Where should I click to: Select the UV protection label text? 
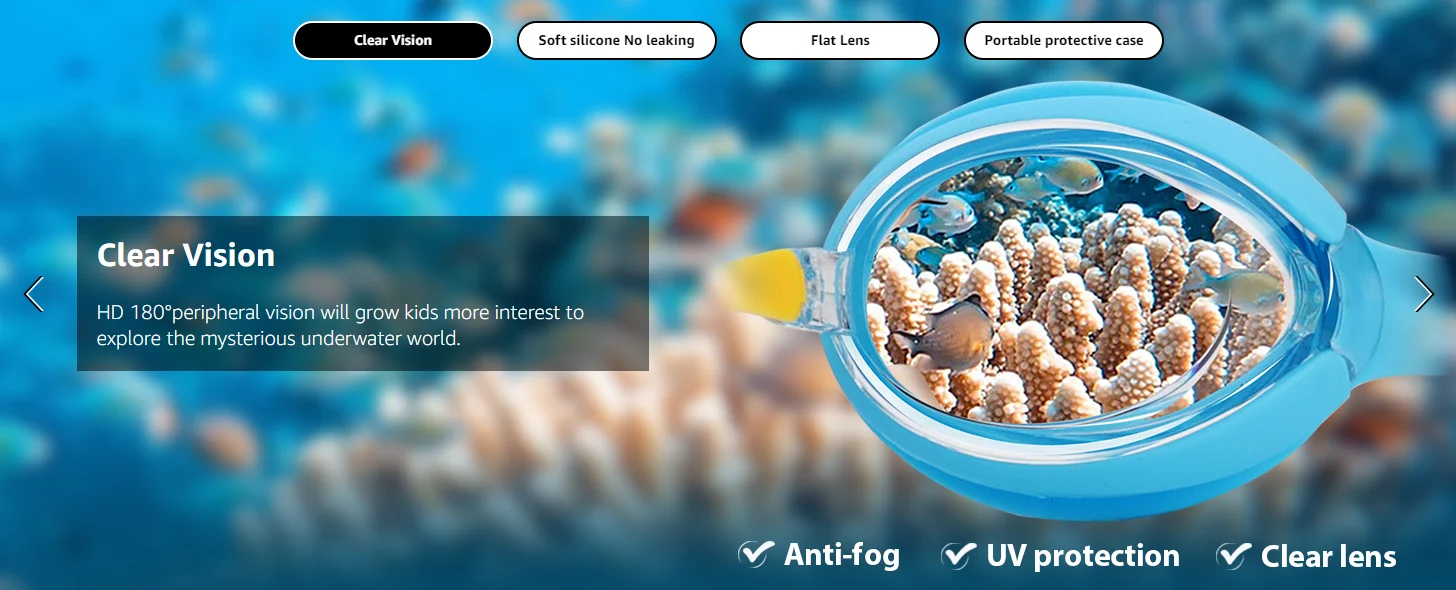click(1083, 556)
